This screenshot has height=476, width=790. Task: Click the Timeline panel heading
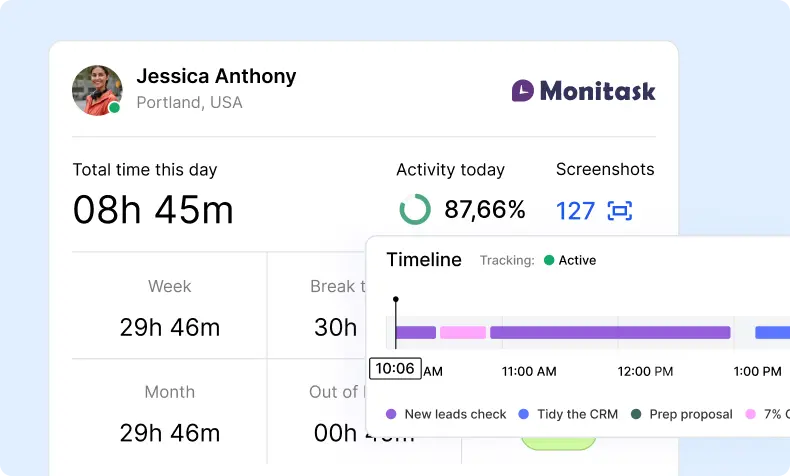point(424,259)
